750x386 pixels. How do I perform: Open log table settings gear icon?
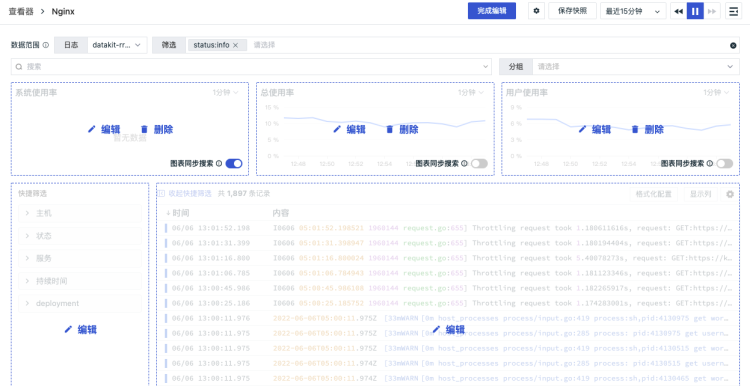pos(730,194)
